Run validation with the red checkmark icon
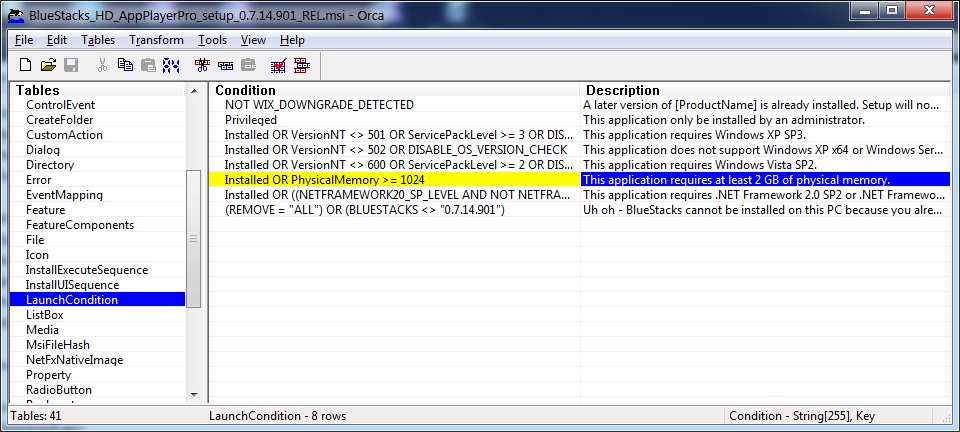This screenshot has width=960, height=432. click(x=279, y=65)
